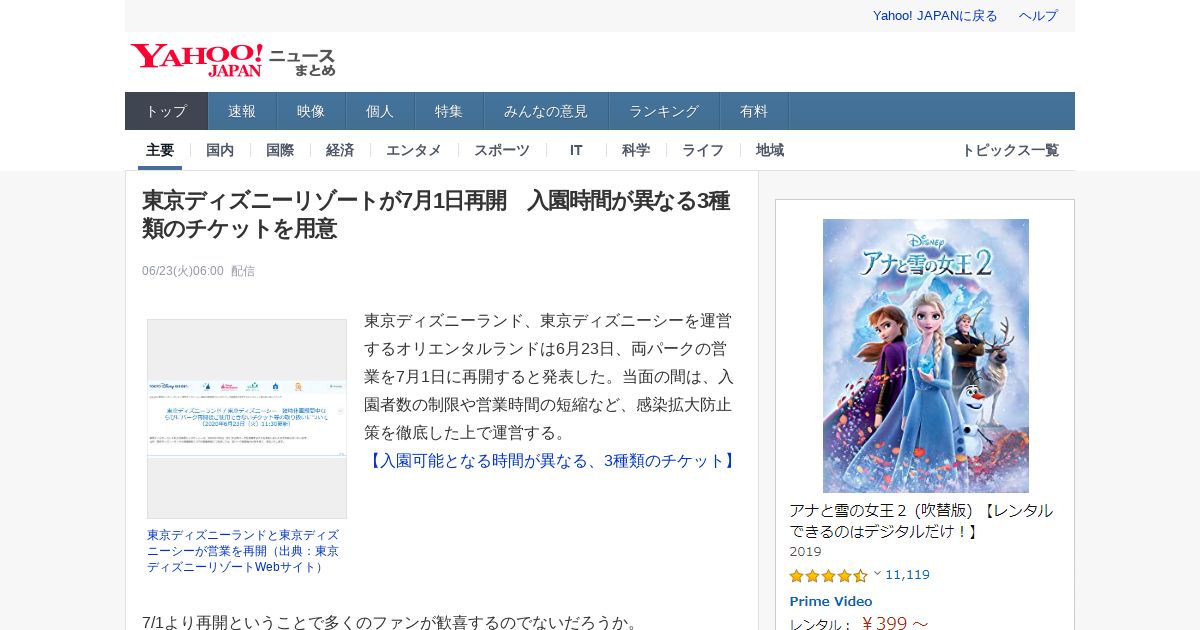
Task: Expand the rating dropdown arrow beside the stars
Action: click(x=877, y=574)
